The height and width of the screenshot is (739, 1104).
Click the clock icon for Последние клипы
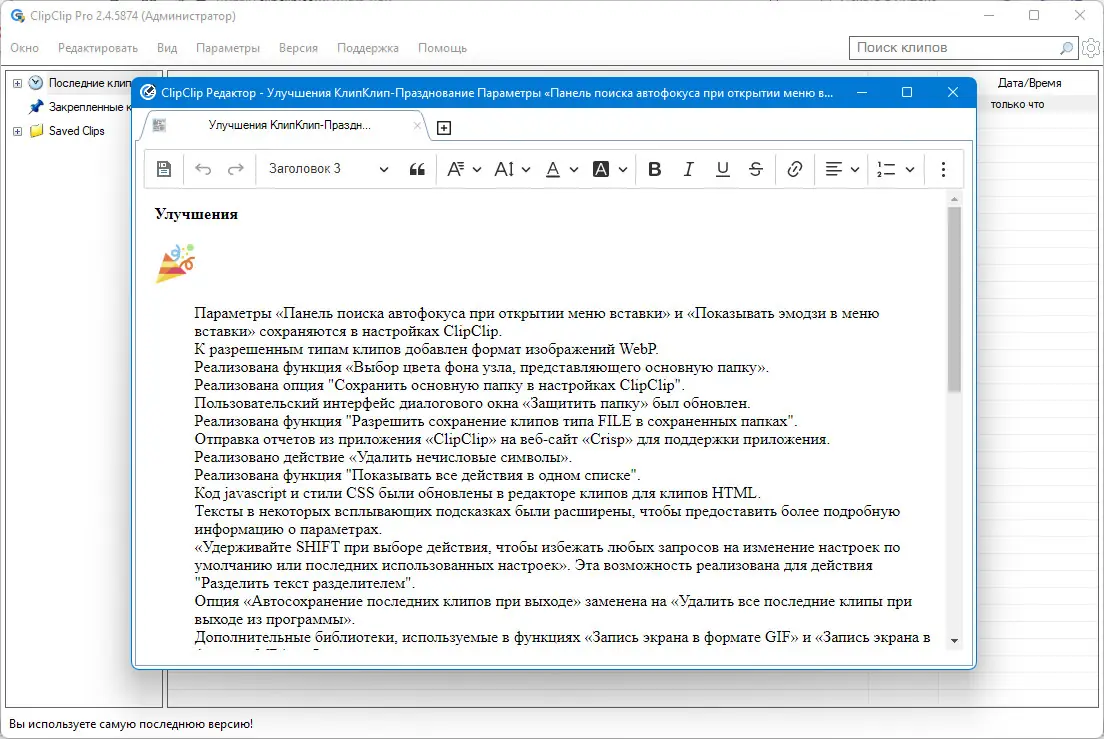coord(35,83)
